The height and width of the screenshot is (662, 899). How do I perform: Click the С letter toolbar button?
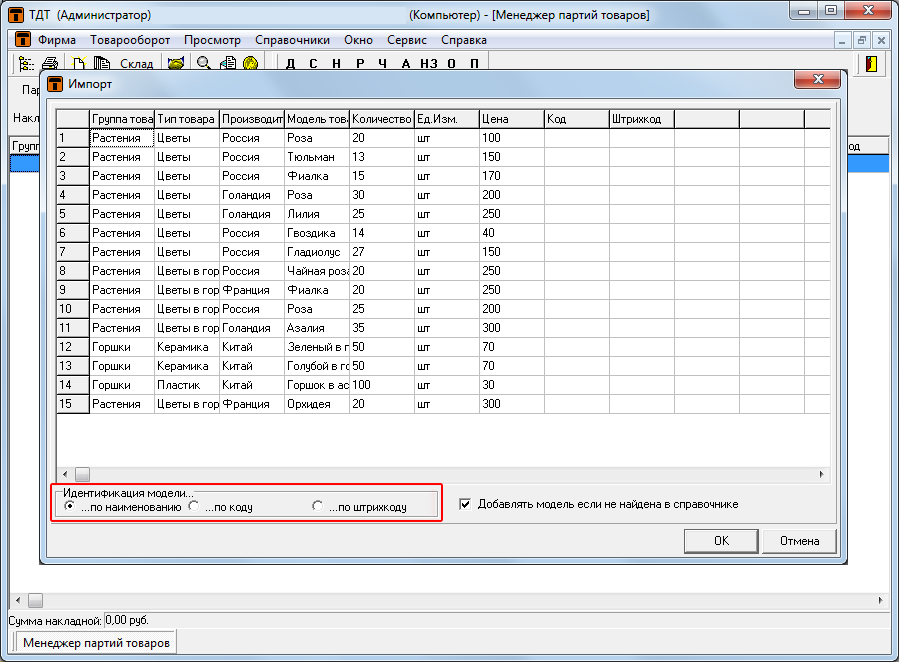click(313, 64)
